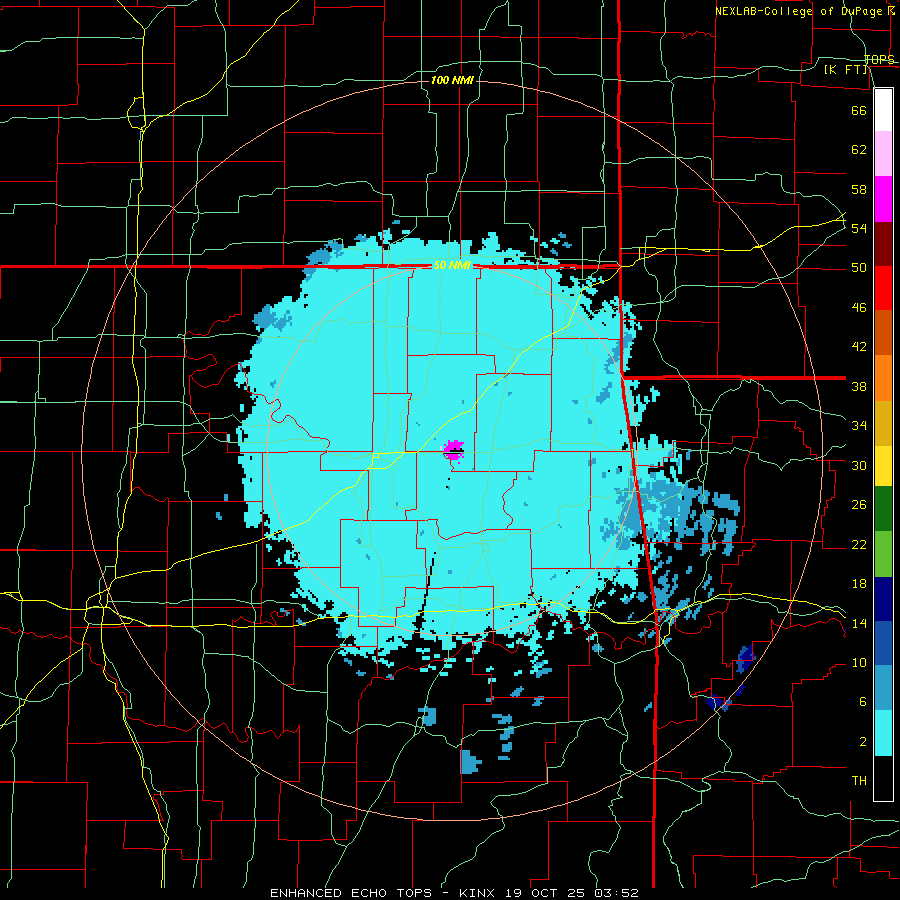900x900 pixels.
Task: Click the "30" legend value
Action: [x=859, y=465]
